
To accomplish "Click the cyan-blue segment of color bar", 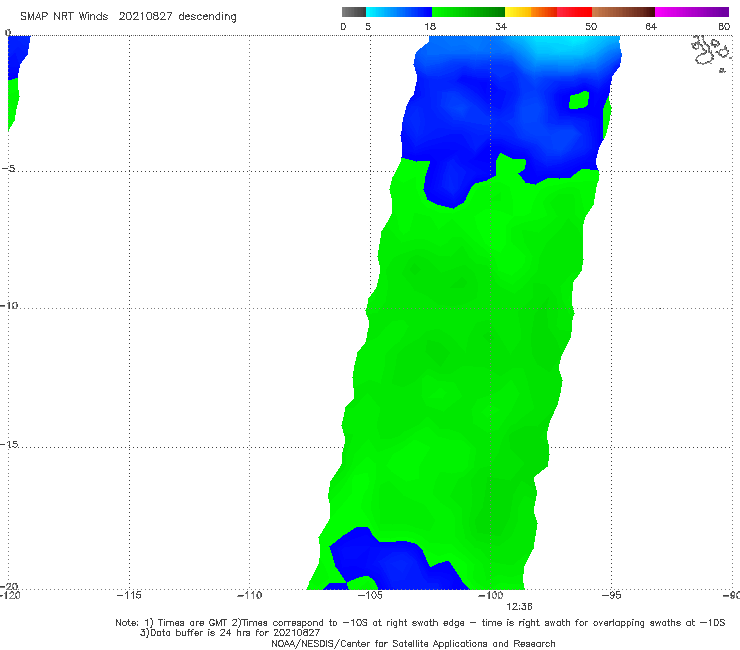I will (399, 12).
